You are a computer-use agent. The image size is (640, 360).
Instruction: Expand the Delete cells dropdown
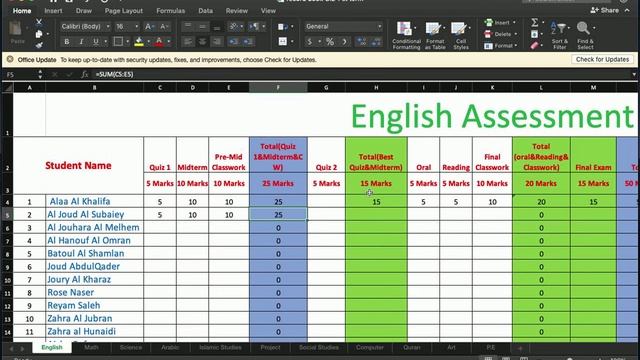tap(516, 34)
